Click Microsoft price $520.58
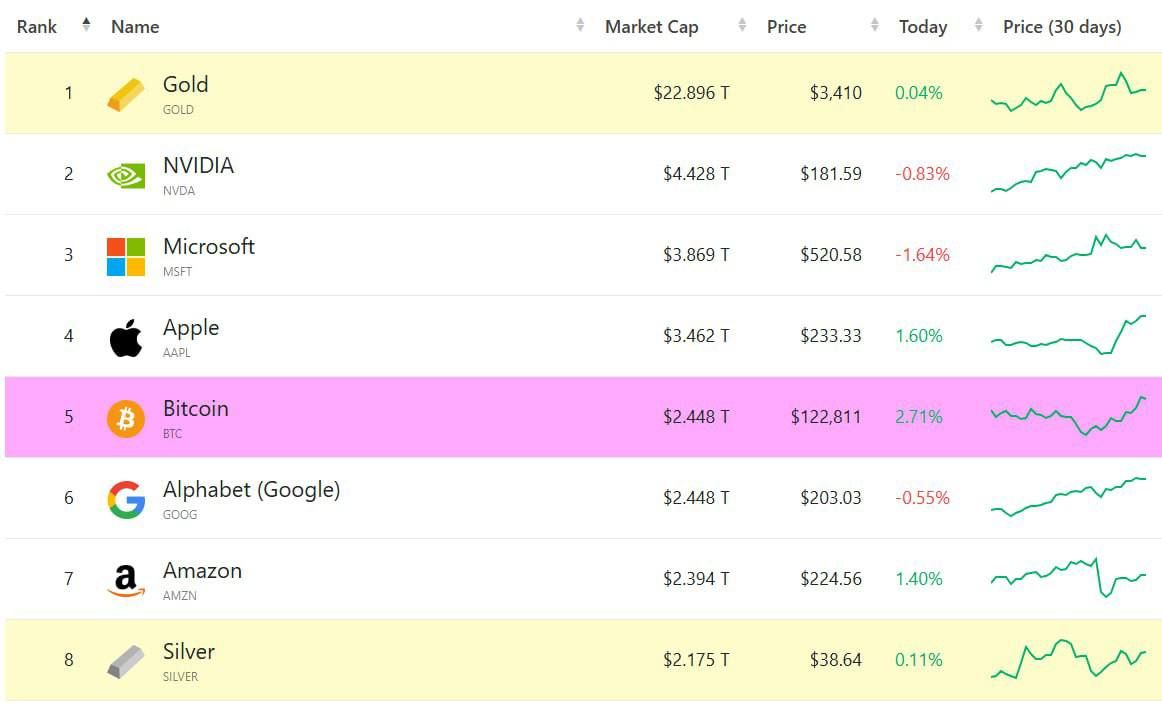This screenshot has width=1162, height=705. click(x=831, y=255)
